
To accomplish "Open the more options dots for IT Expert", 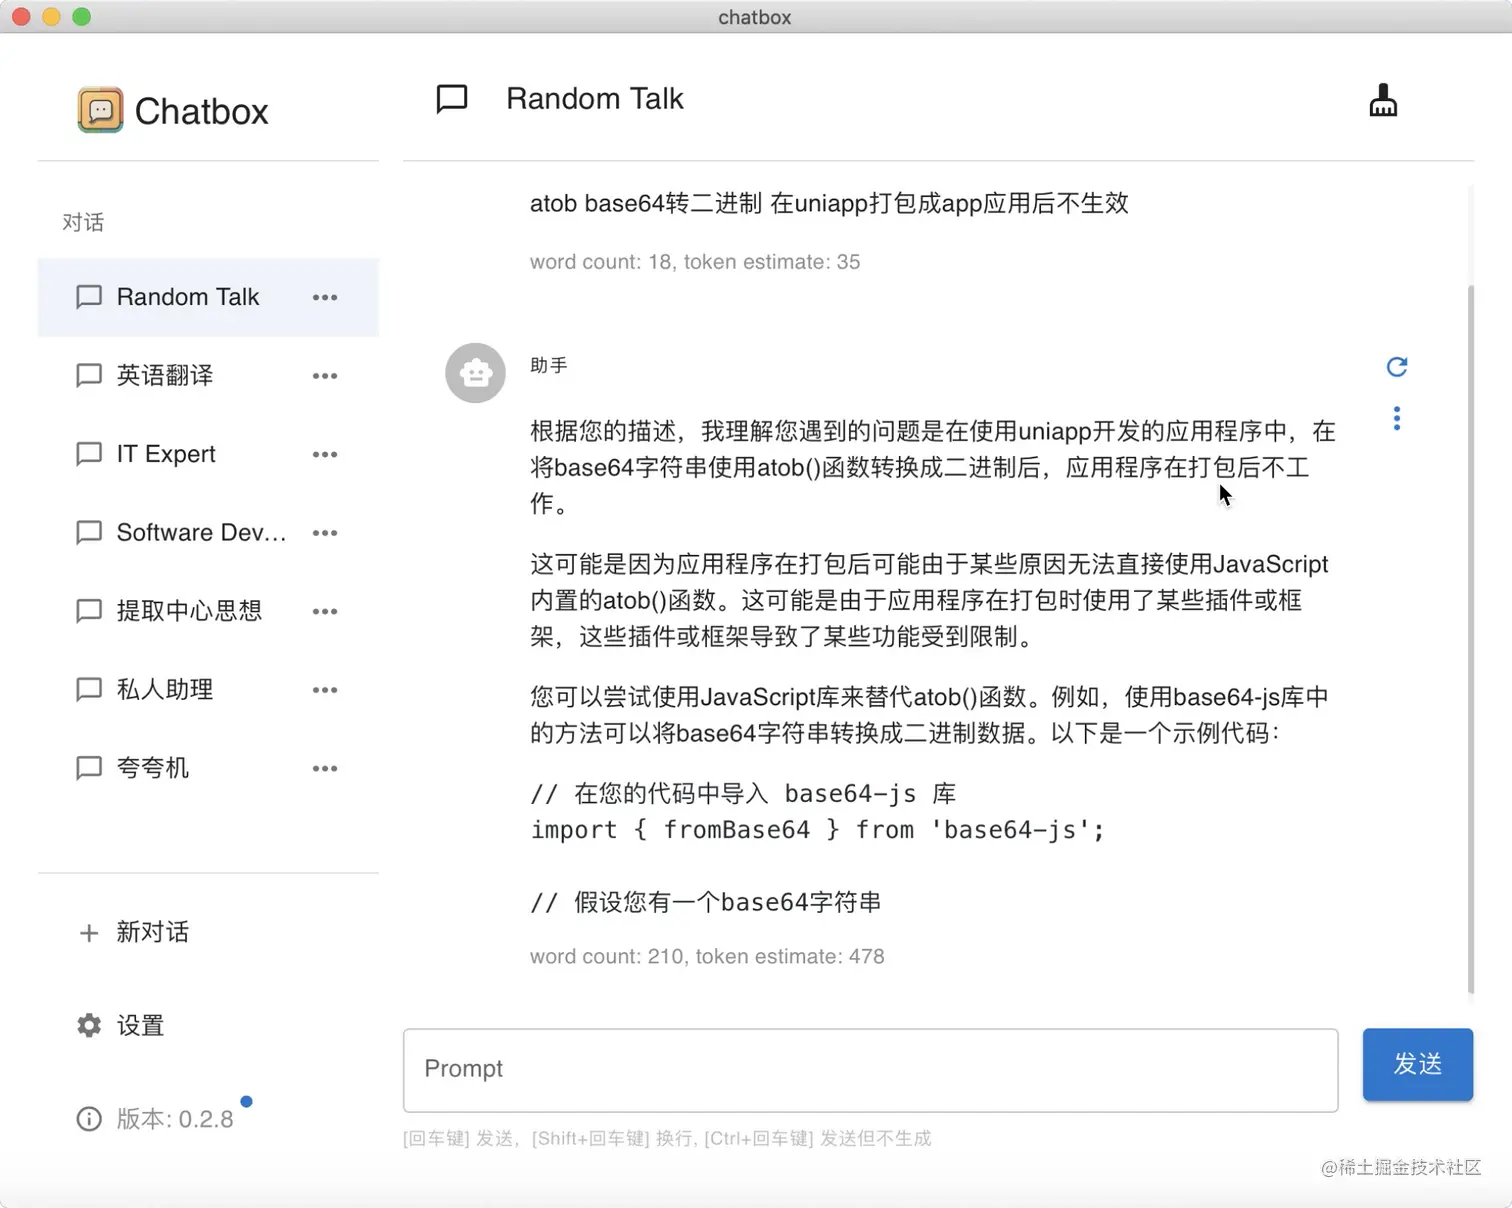I will point(325,454).
